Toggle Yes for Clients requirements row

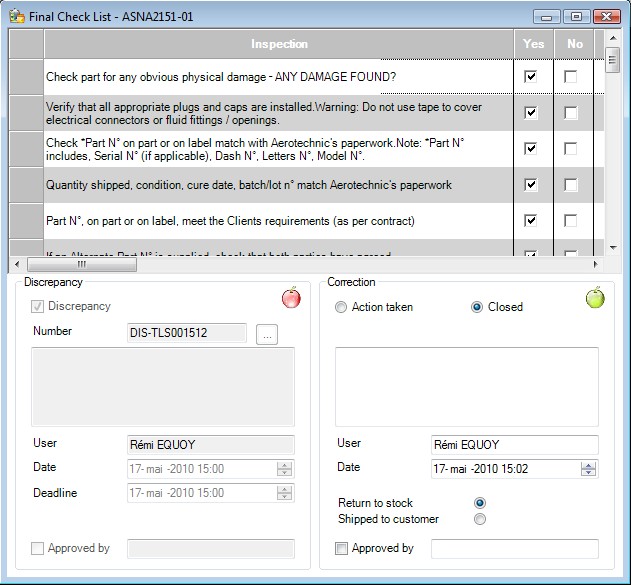531,221
